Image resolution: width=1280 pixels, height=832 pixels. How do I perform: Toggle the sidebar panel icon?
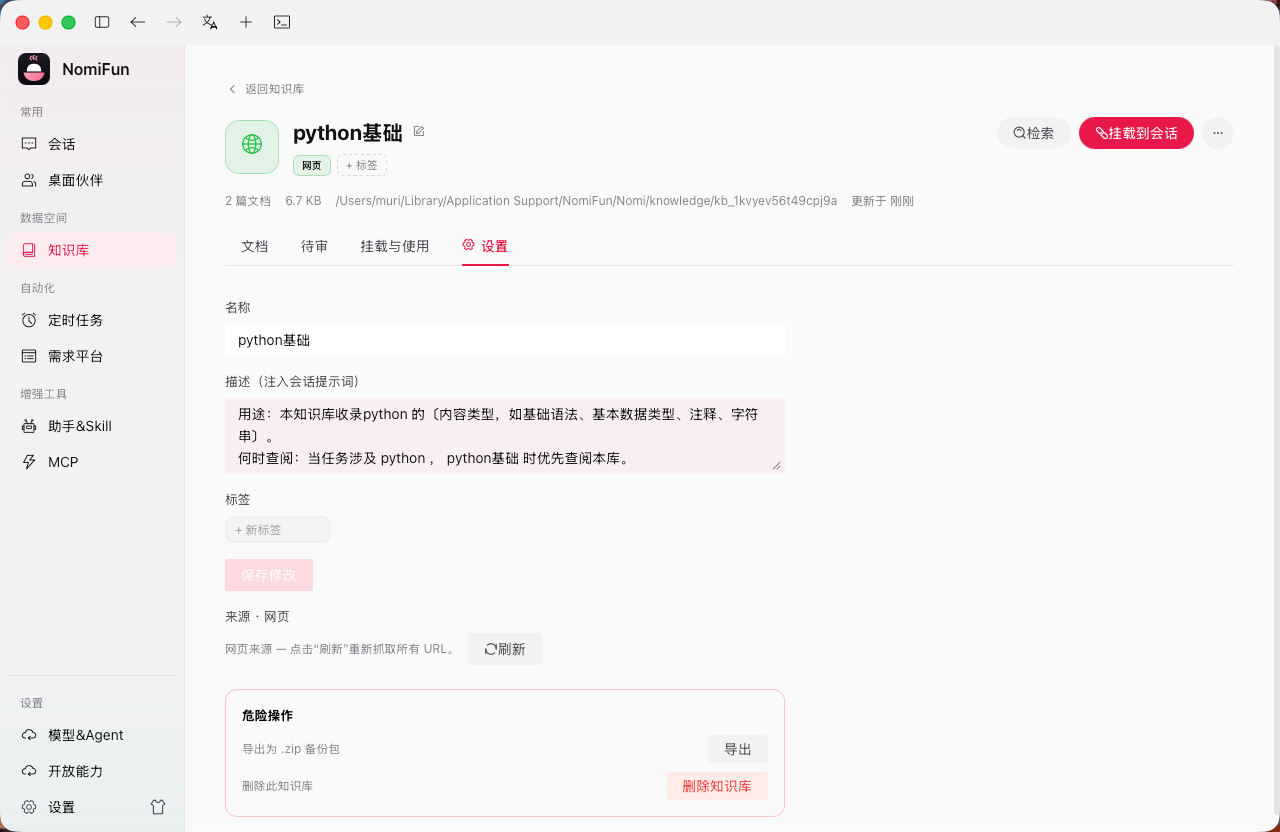(102, 22)
